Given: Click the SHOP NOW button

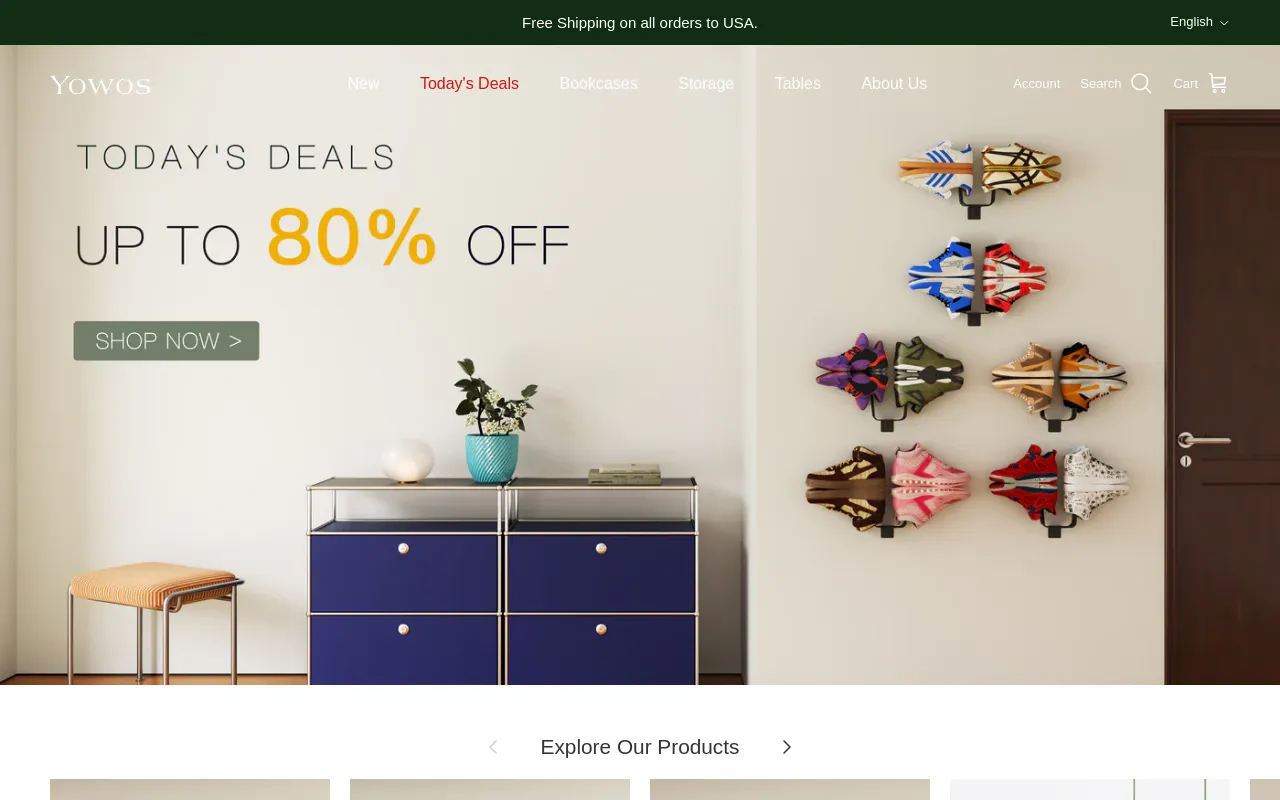Looking at the screenshot, I should (x=166, y=341).
